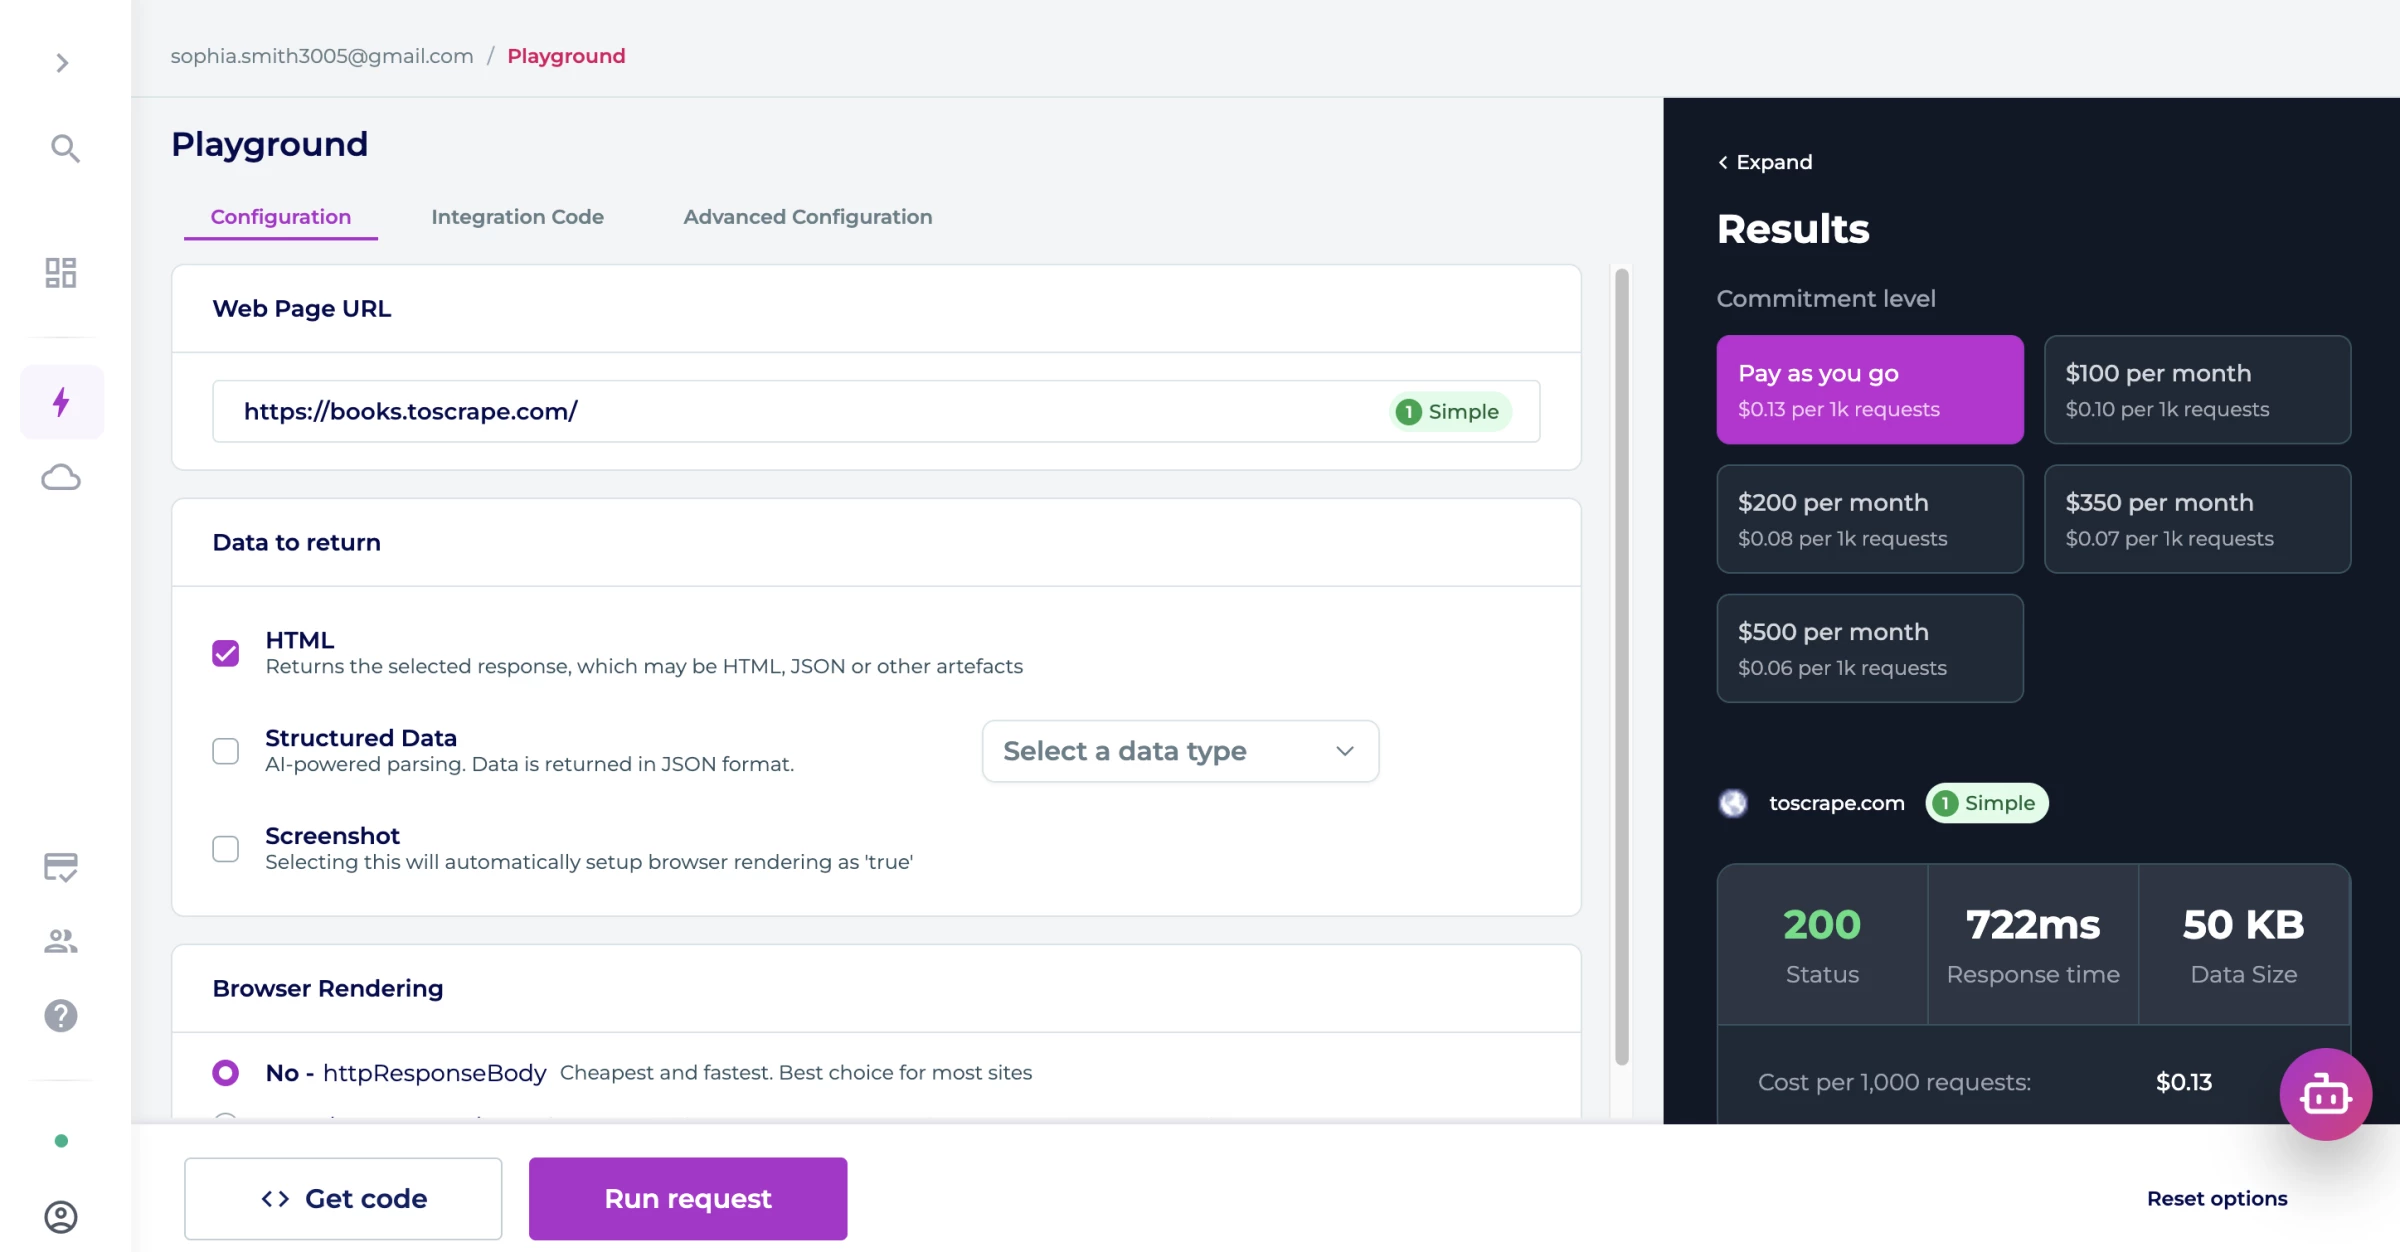Viewport: 2400px width, 1252px height.
Task: Click Reset options
Action: point(2217,1199)
